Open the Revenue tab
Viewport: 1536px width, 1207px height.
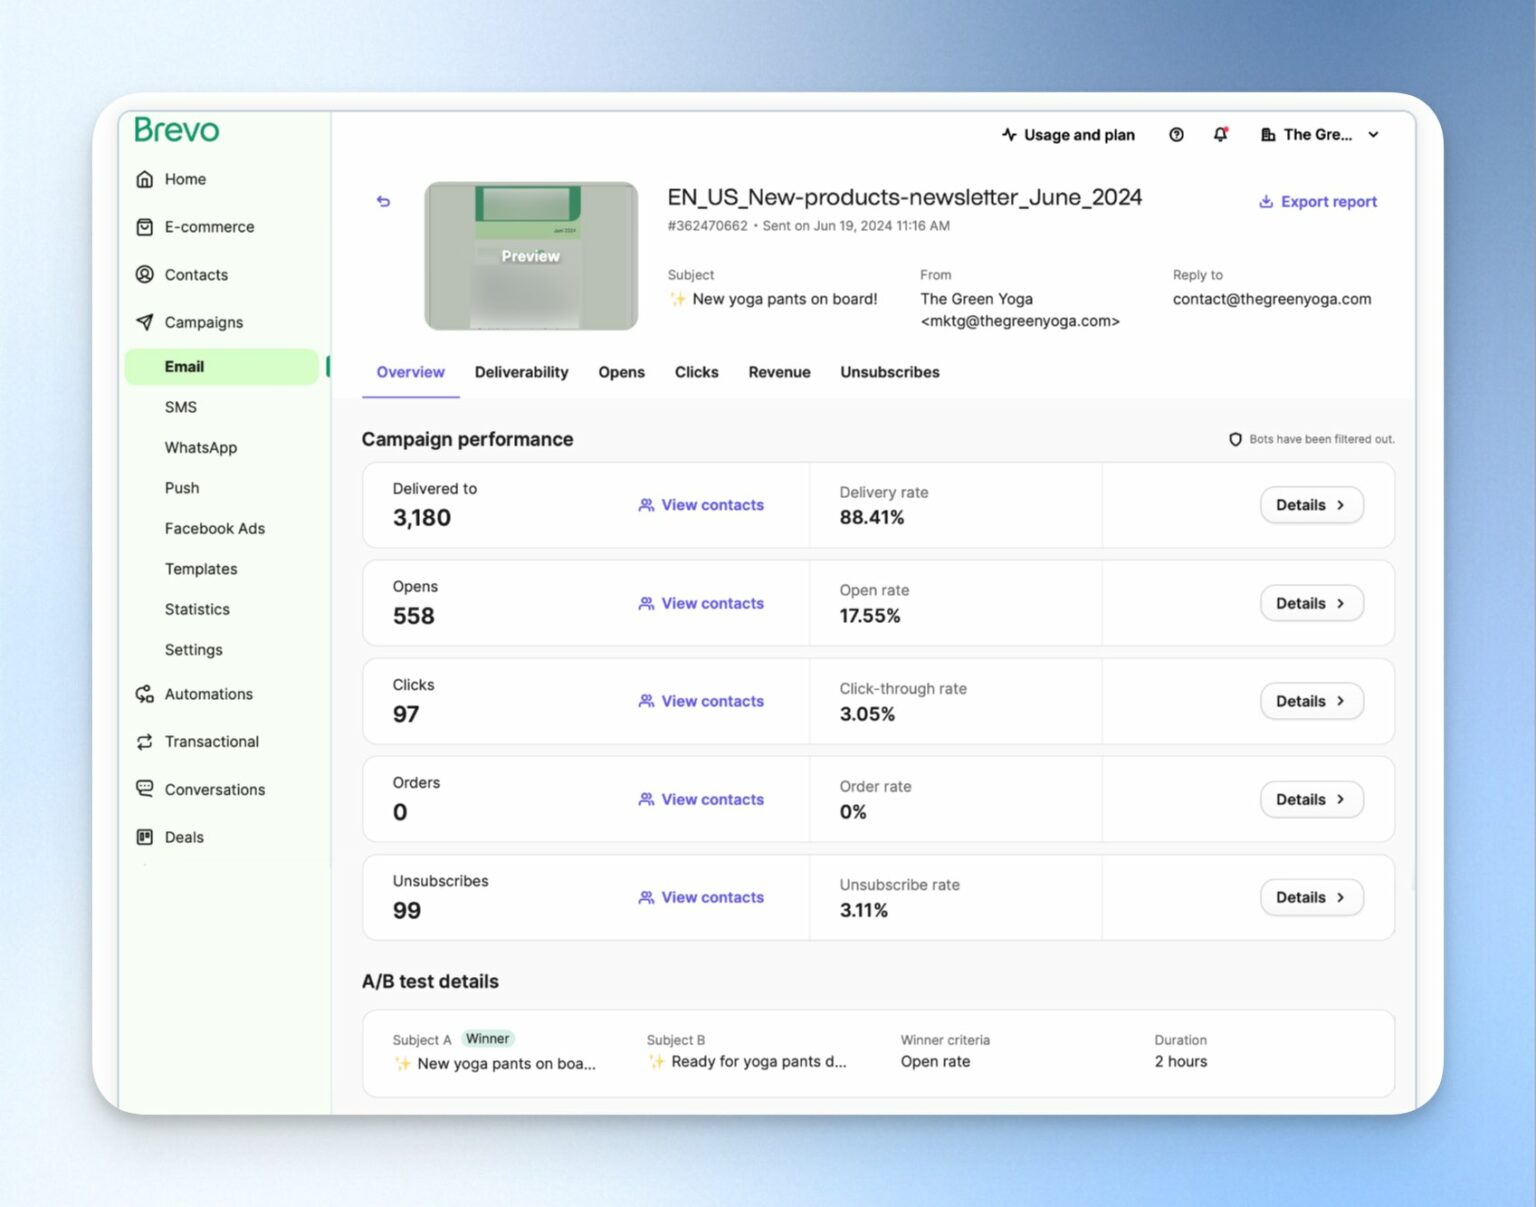pos(779,372)
